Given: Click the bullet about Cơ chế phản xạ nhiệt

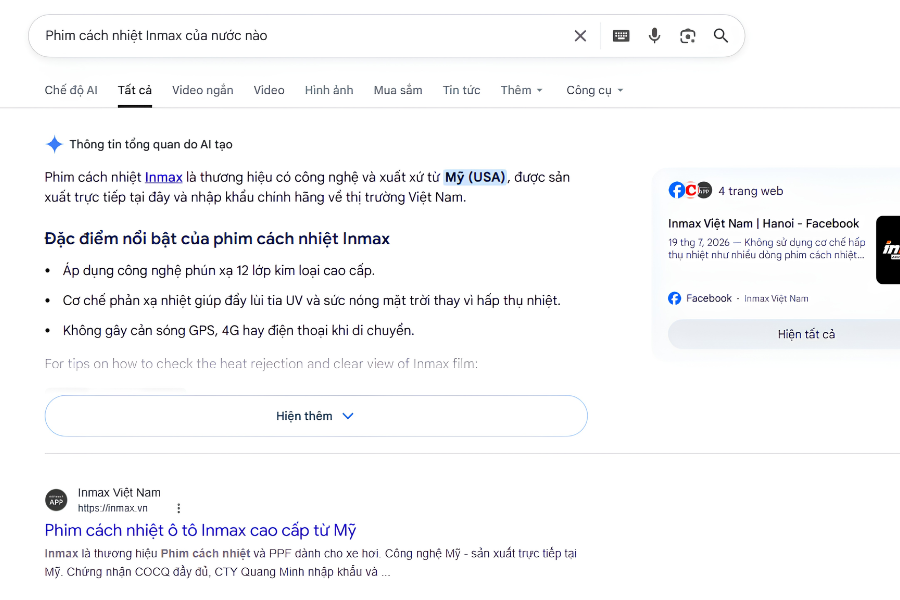Looking at the screenshot, I should [x=312, y=300].
